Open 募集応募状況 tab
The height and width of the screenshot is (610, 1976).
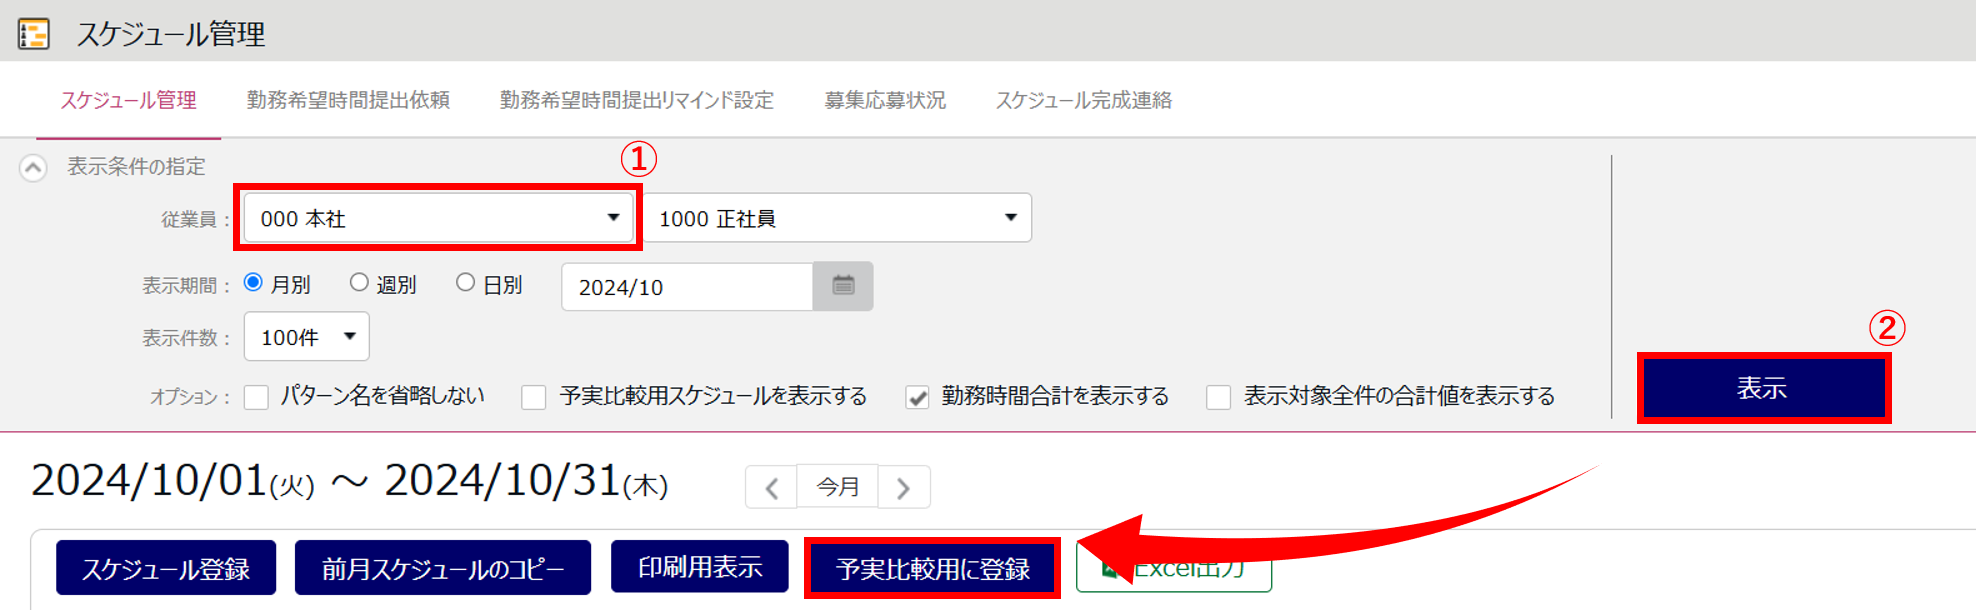(885, 100)
